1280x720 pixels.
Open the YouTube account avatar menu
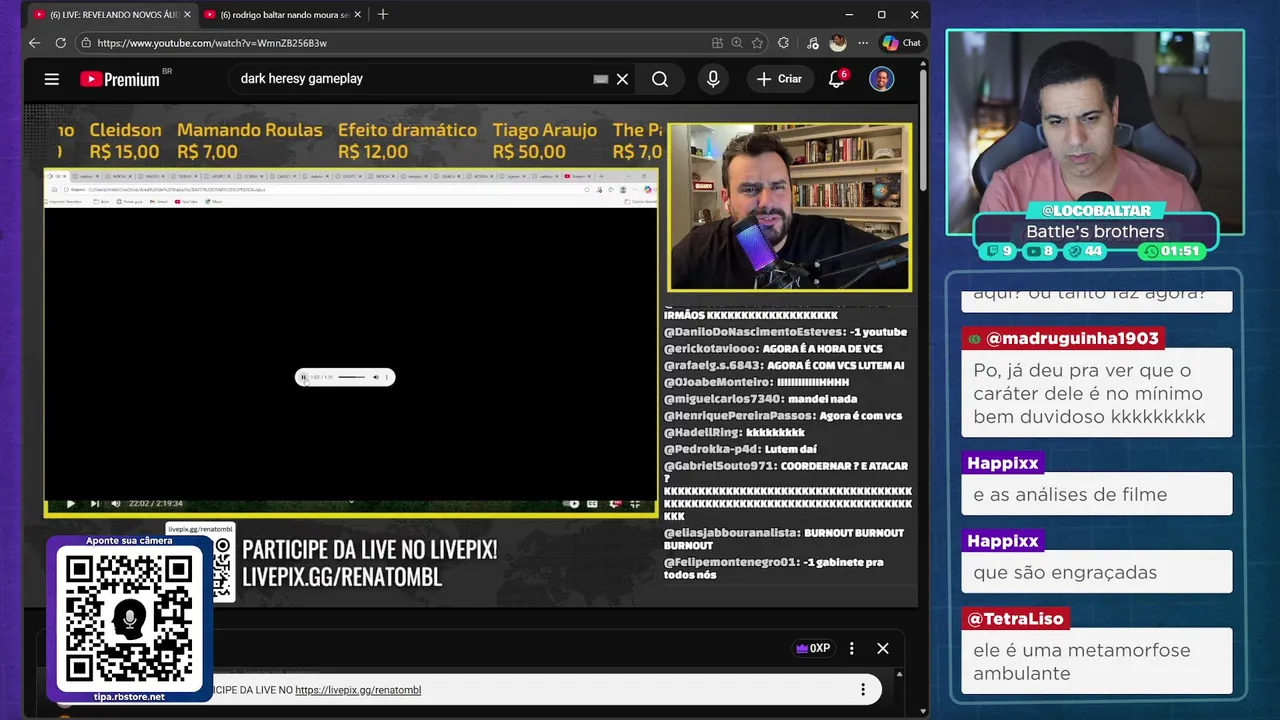[881, 79]
